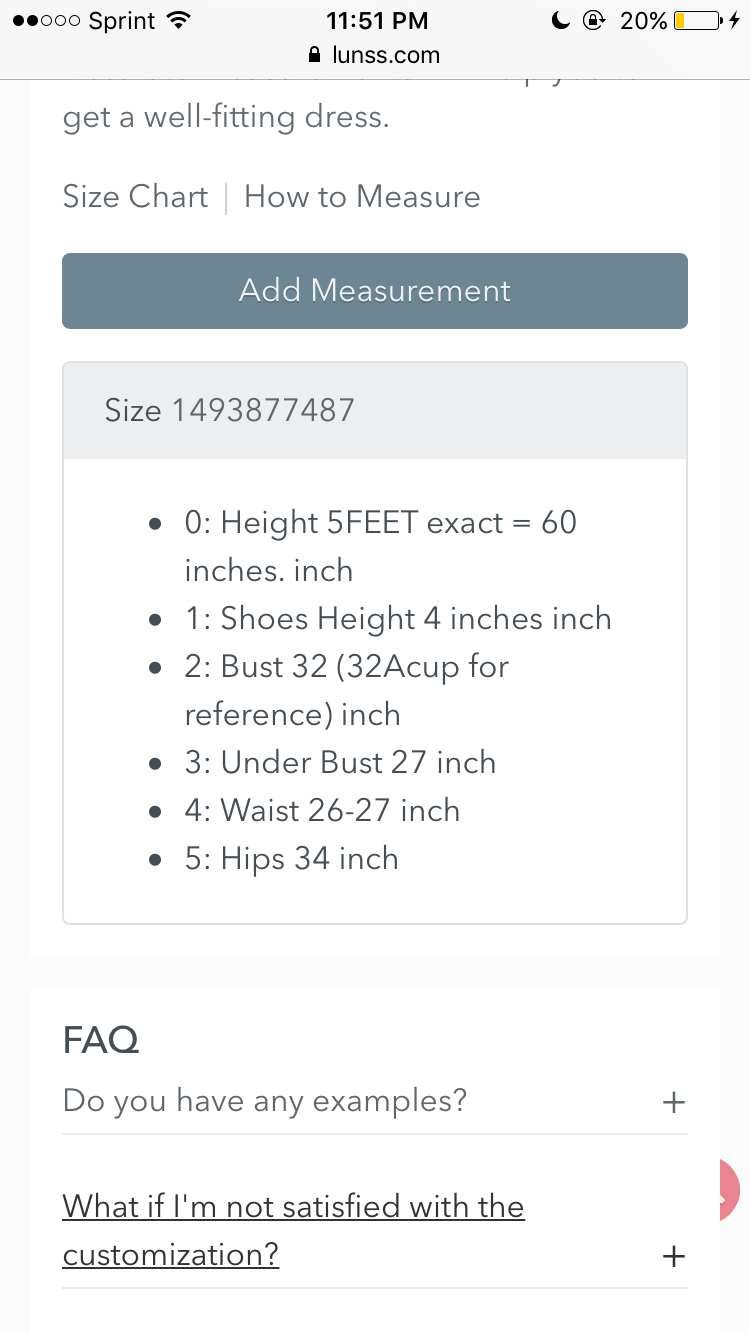Select the Waist 26-27 inch entry
Viewport: 750px width, 1334px height.
[322, 810]
